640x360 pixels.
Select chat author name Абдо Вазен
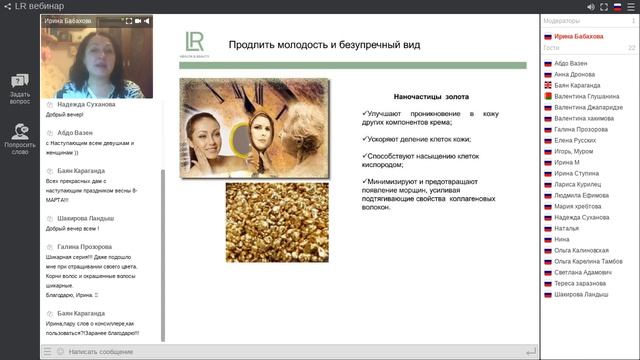75,133
